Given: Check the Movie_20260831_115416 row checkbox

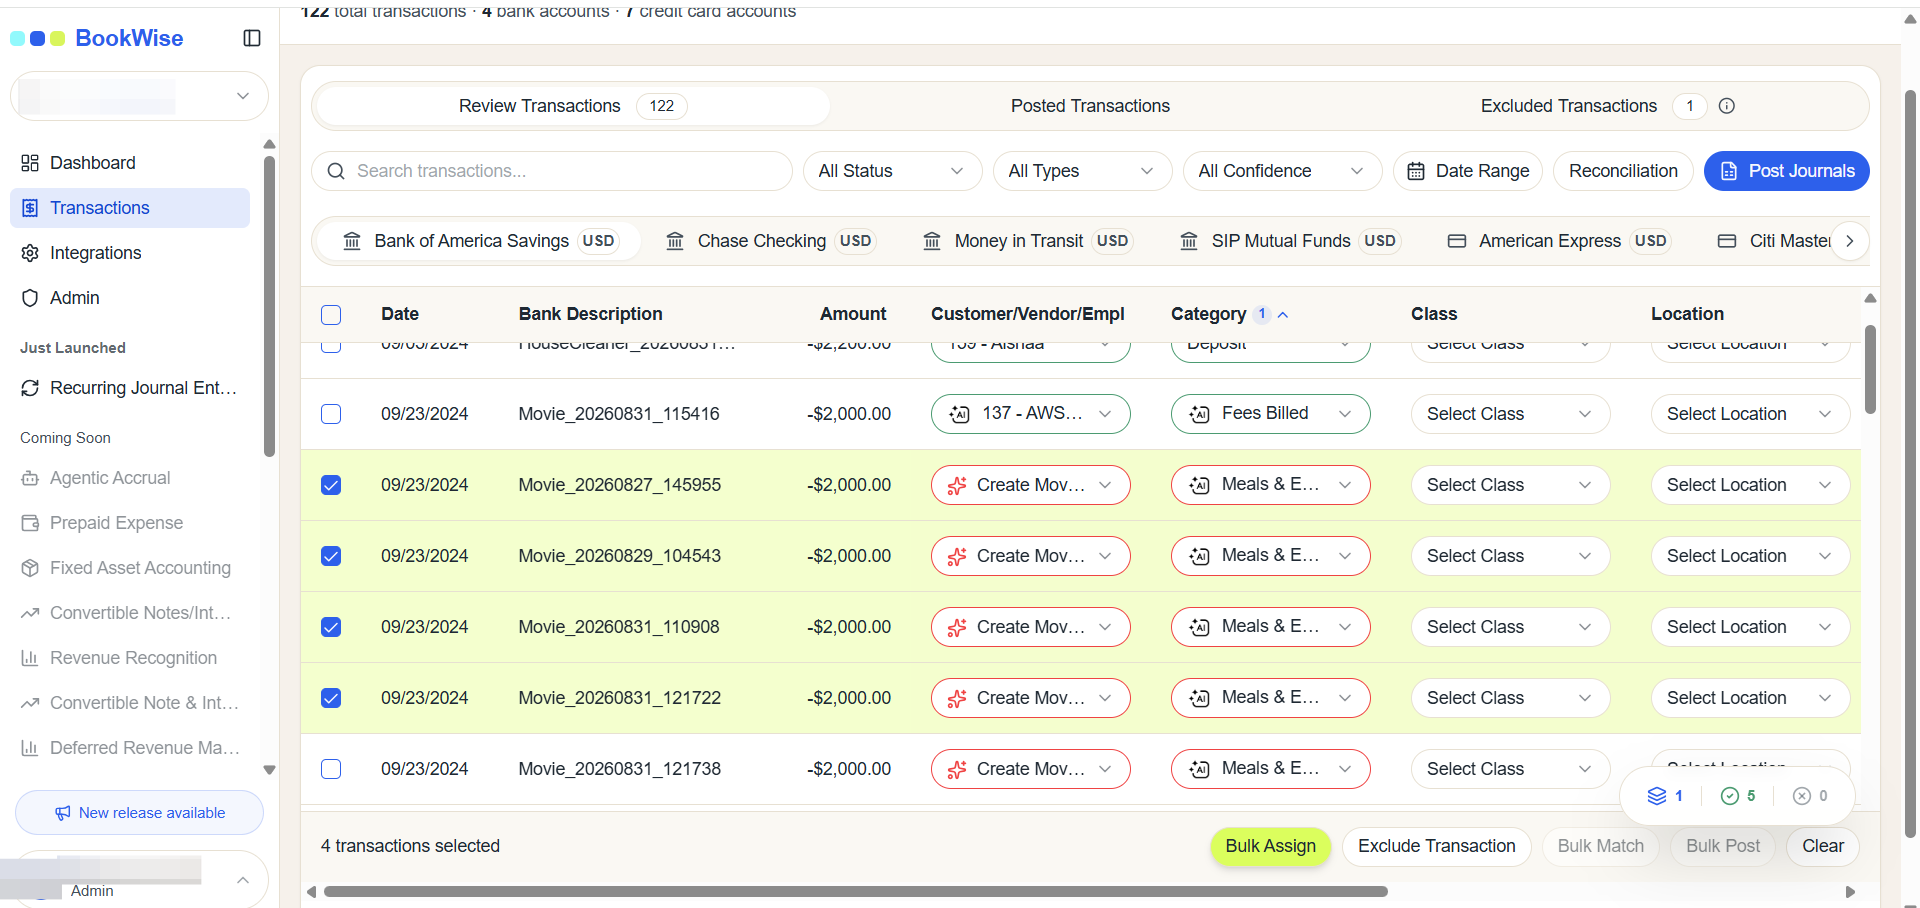Looking at the screenshot, I should 331,414.
